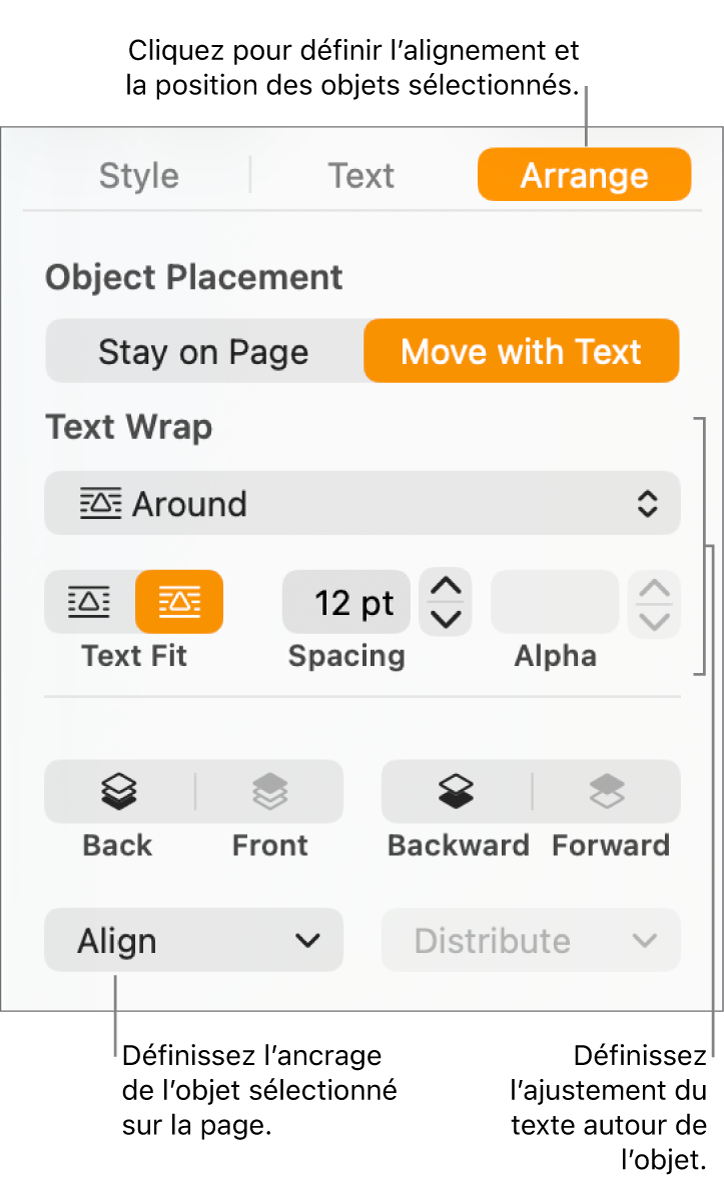Open the Text Wrap Around dropdown
The width and height of the screenshot is (724, 1183).
click(362, 504)
